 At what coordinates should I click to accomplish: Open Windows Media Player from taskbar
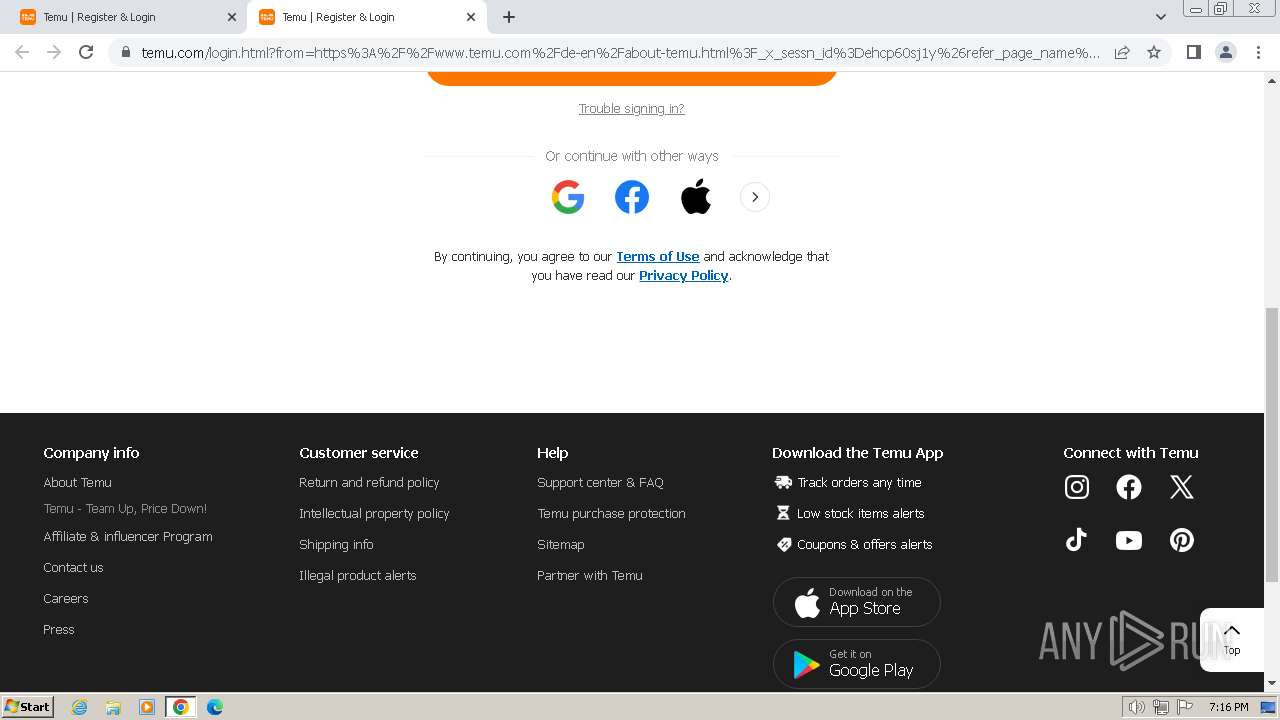[147, 707]
